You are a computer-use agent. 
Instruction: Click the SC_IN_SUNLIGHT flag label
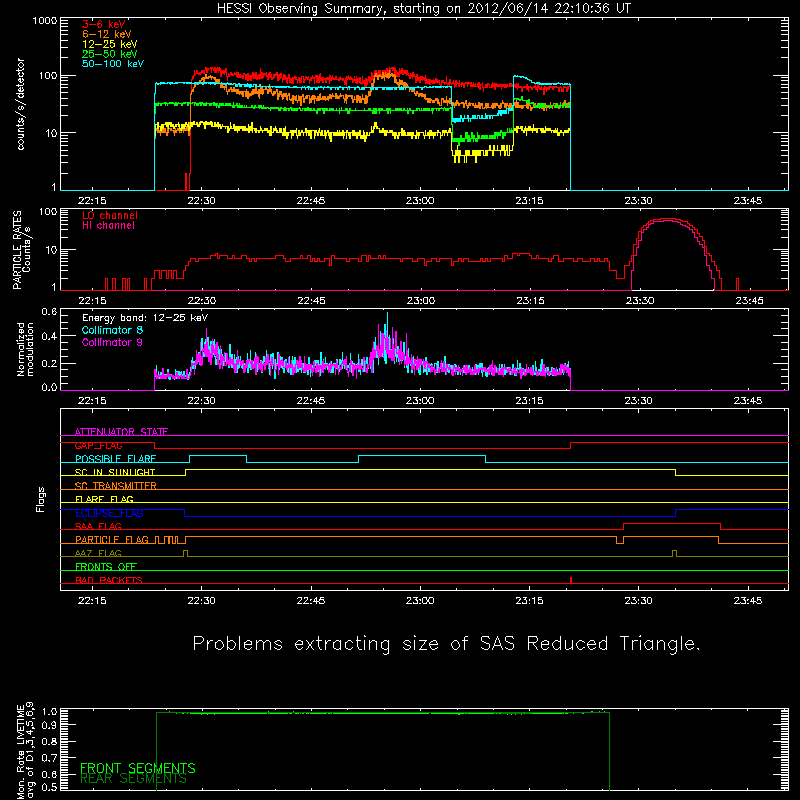(x=115, y=472)
